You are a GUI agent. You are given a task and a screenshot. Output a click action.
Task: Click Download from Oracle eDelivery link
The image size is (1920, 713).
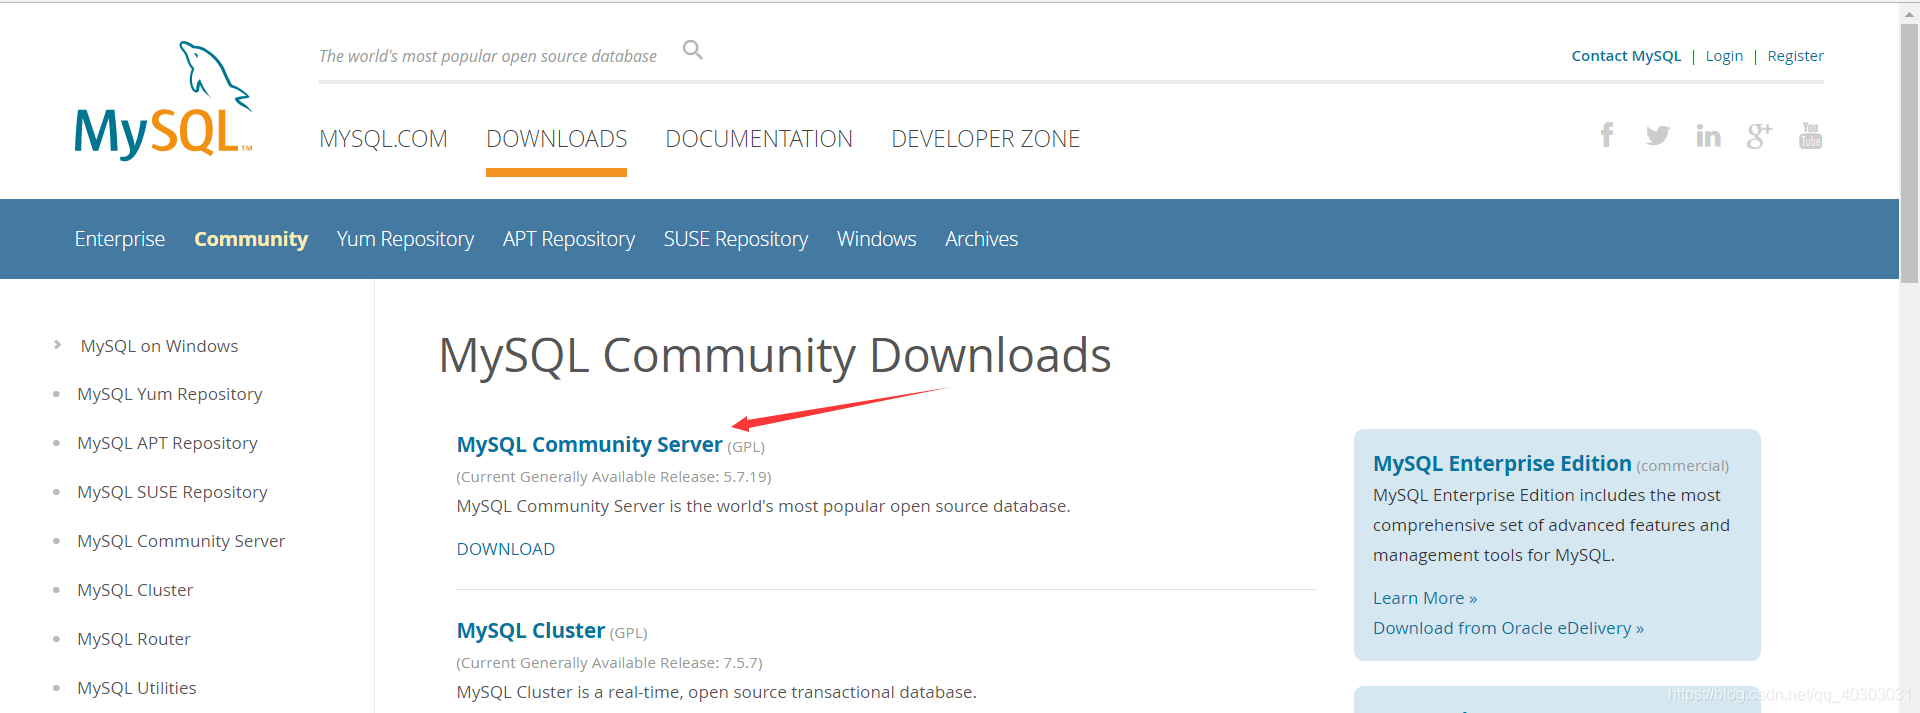point(1508,628)
